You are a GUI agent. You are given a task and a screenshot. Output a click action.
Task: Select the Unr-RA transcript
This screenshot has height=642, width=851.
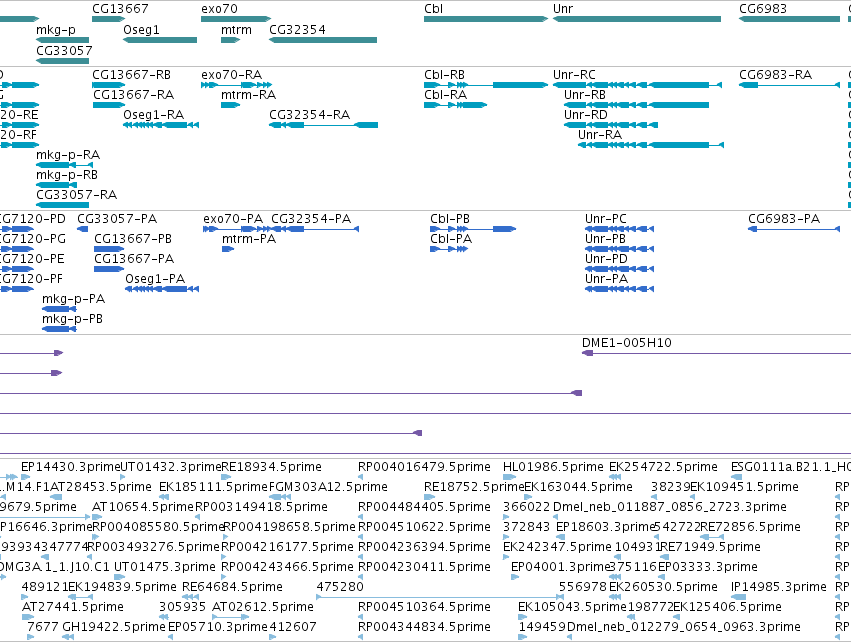(x=651, y=145)
